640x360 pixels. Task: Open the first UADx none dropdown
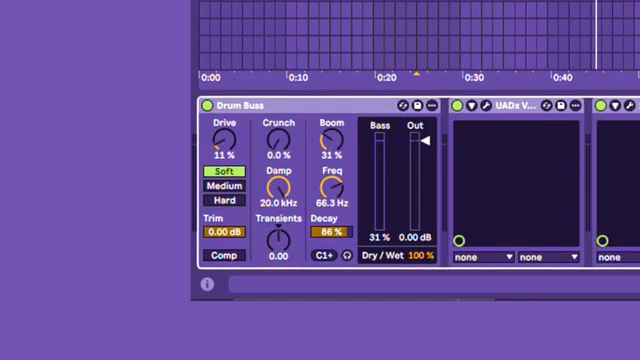483,257
